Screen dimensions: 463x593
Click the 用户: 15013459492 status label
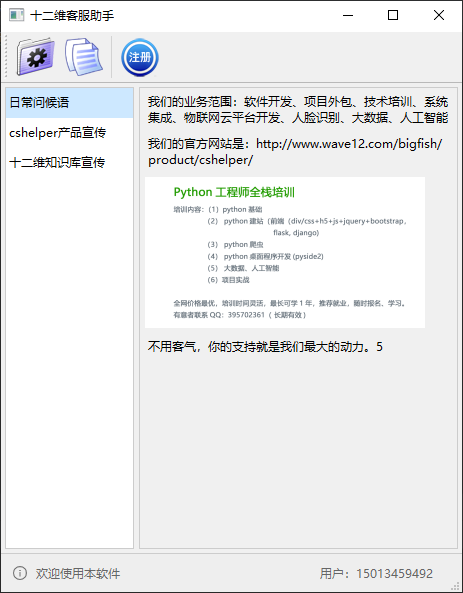(376, 573)
